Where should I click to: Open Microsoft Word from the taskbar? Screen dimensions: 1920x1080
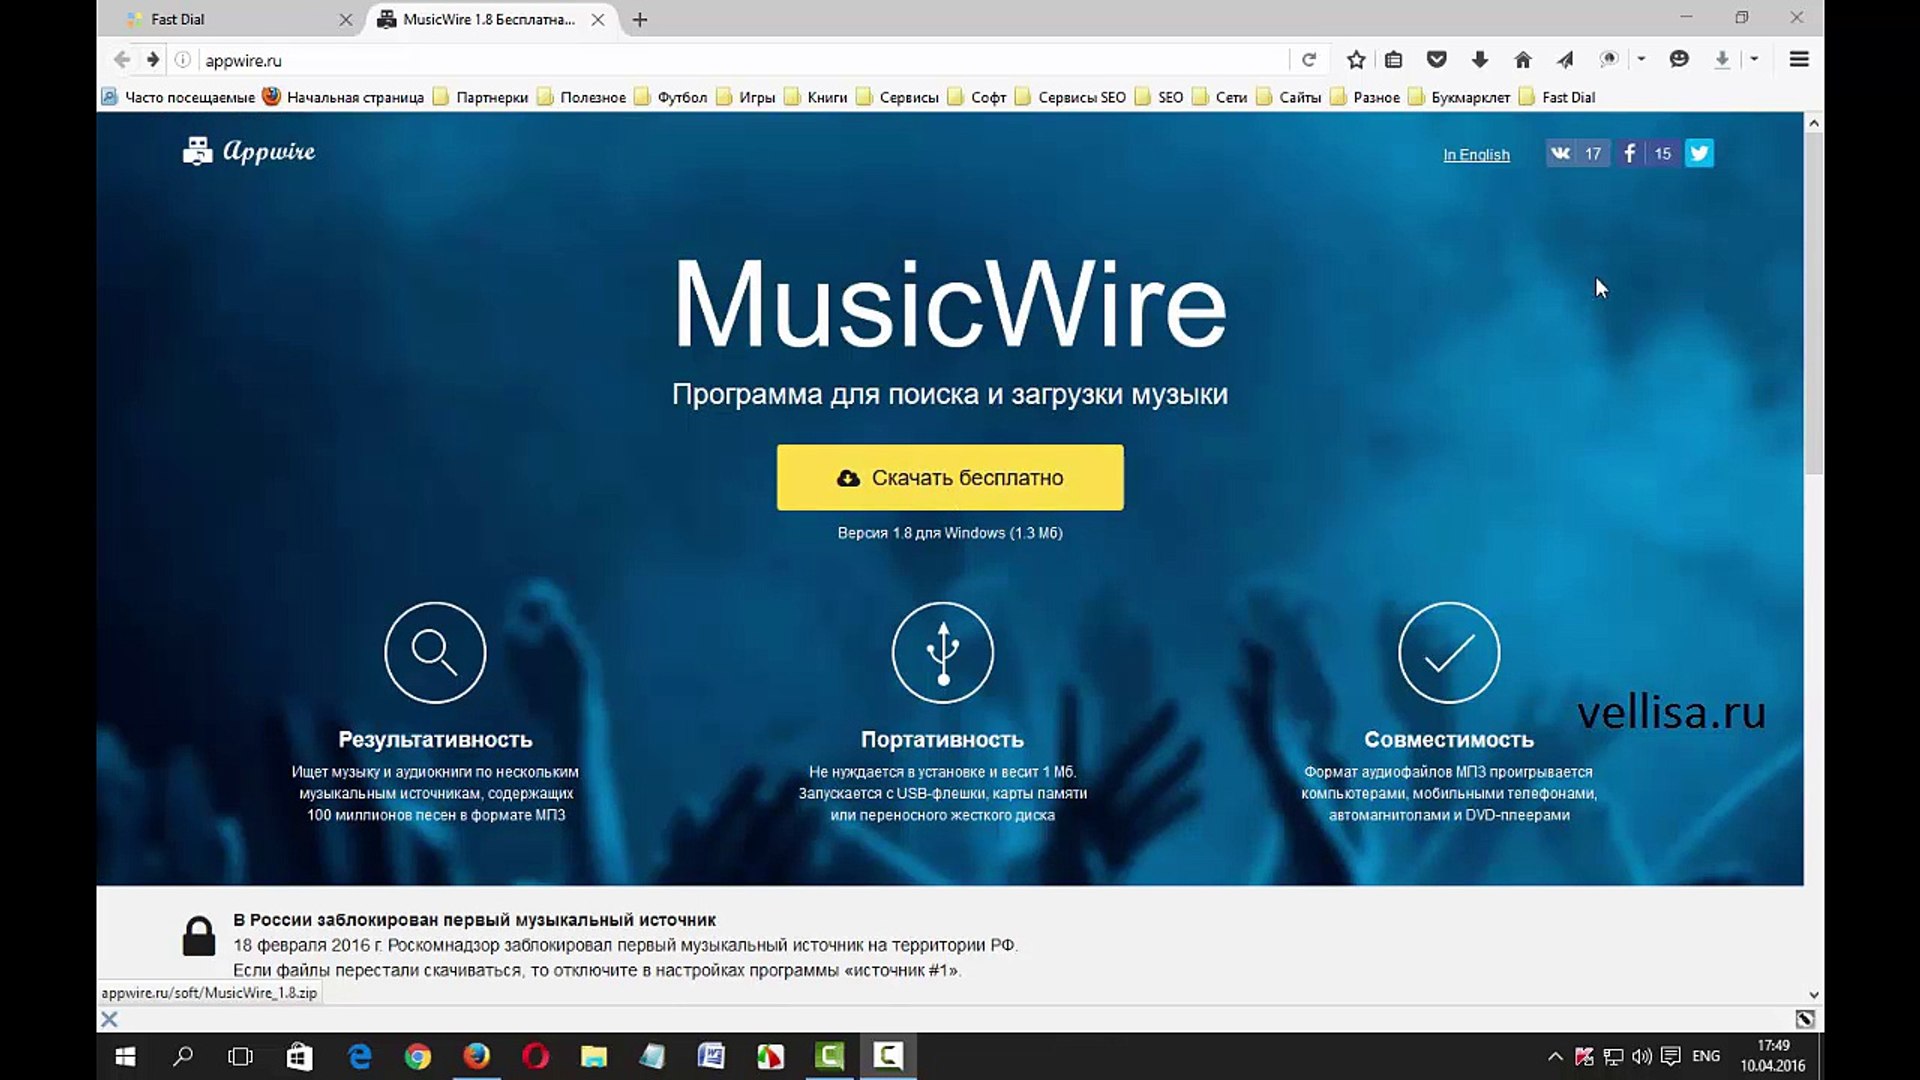click(711, 1056)
